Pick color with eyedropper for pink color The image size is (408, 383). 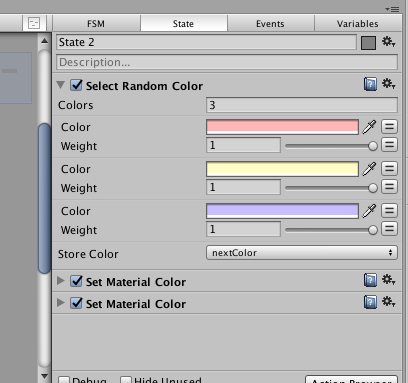369,127
